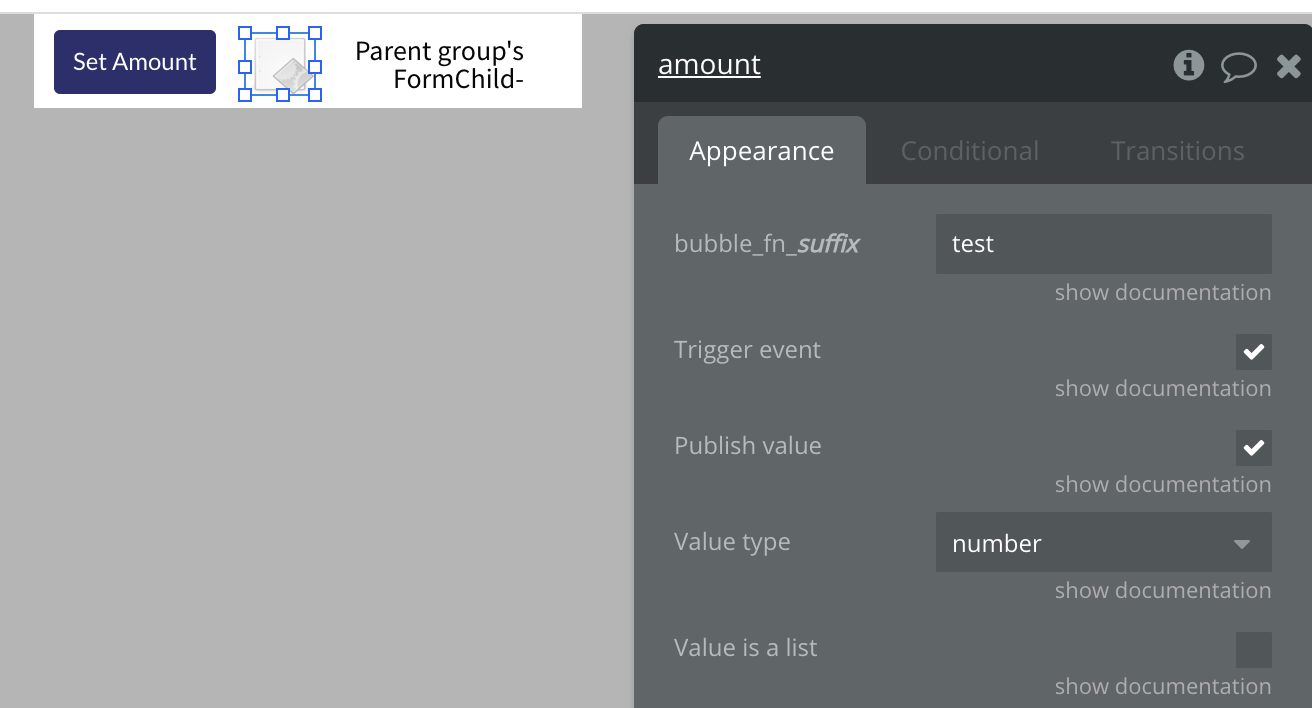
Task: Show documentation for bubble_fn_suffix
Action: pos(1162,293)
